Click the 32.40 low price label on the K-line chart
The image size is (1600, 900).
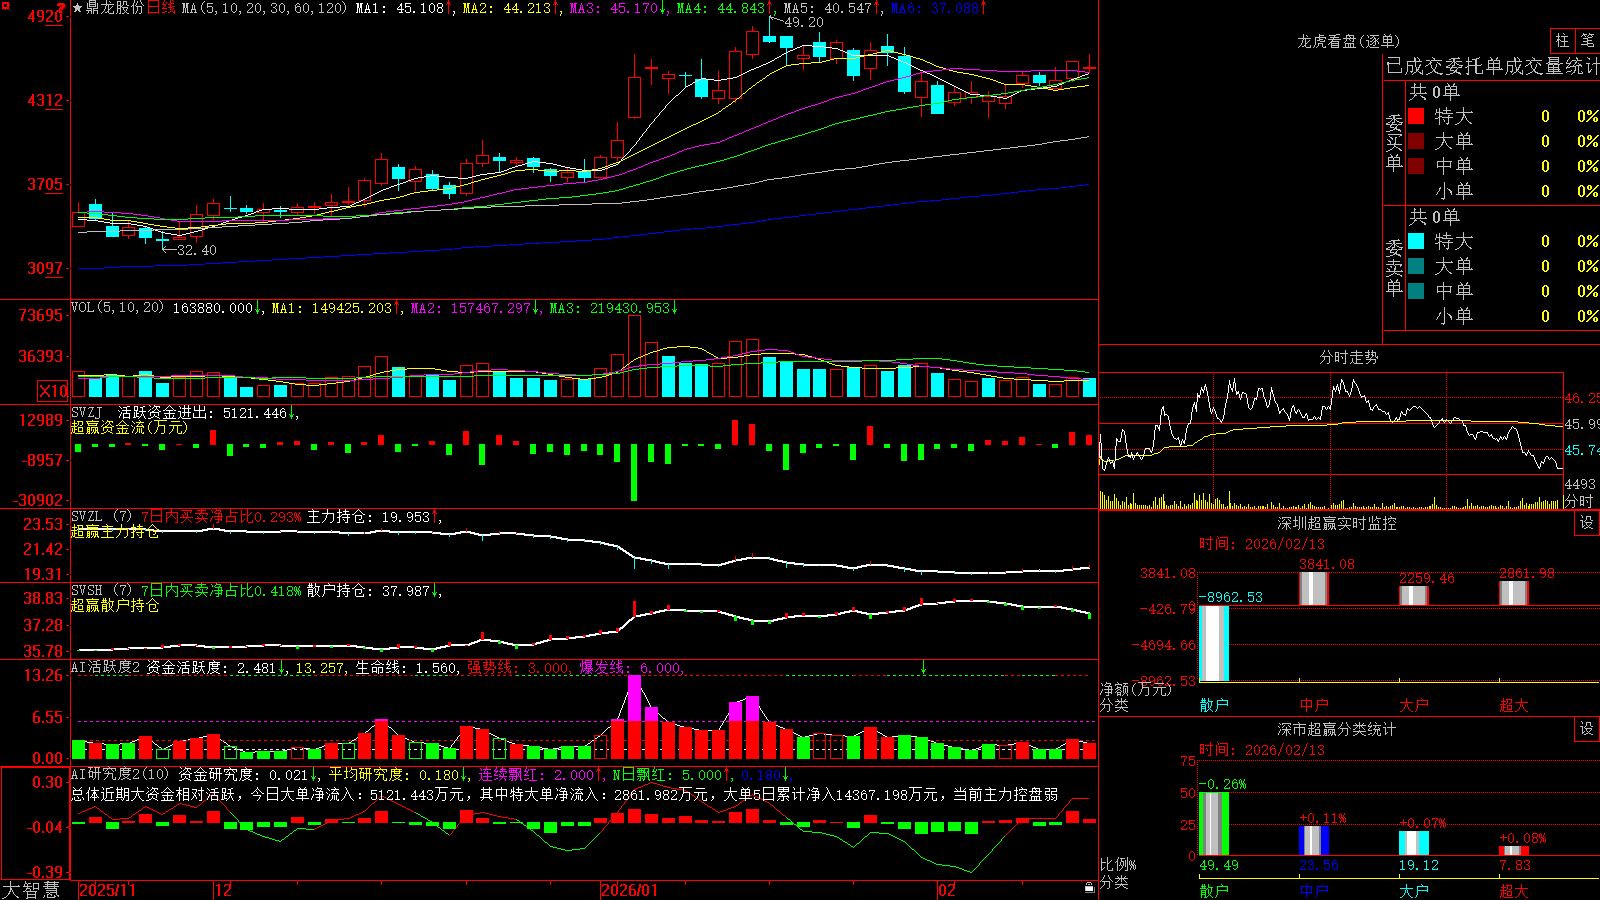tap(196, 250)
